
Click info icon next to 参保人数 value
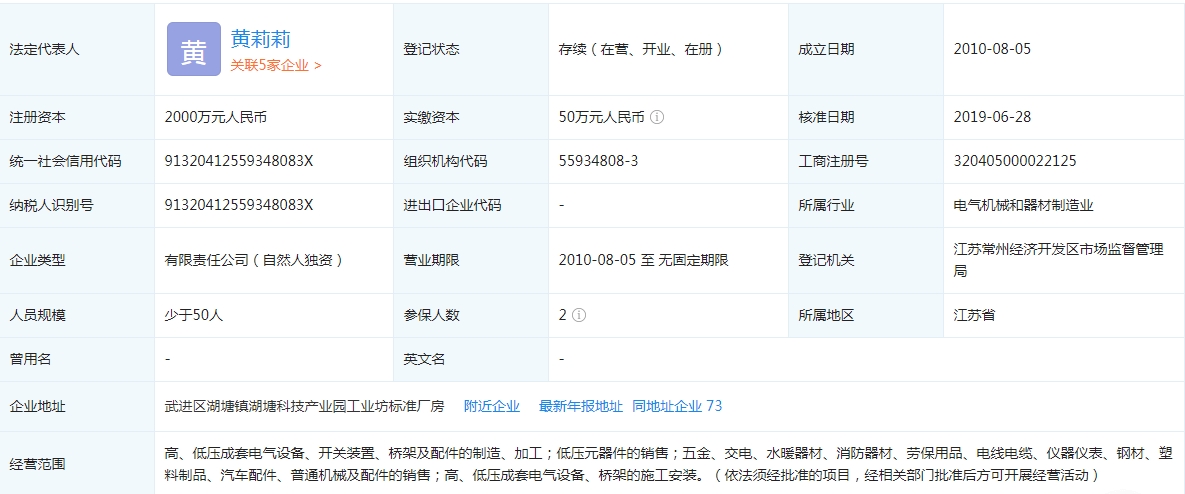[579, 315]
